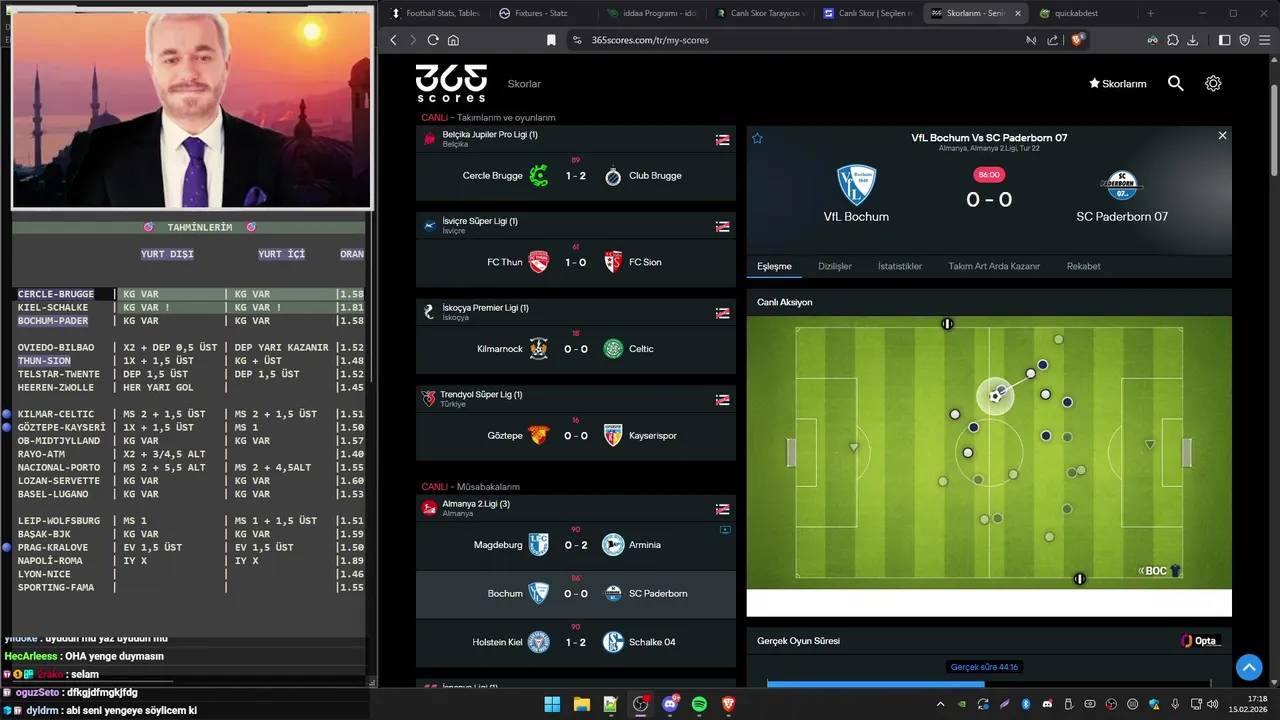Open the Skorlarım link

(1118, 84)
